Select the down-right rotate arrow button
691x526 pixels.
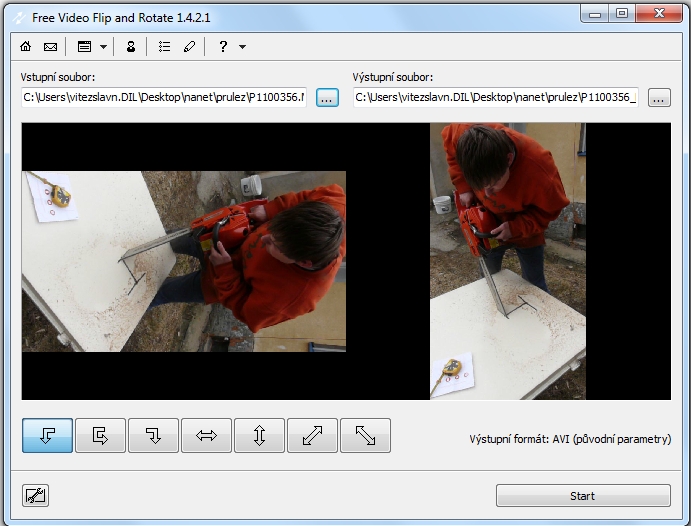153,435
